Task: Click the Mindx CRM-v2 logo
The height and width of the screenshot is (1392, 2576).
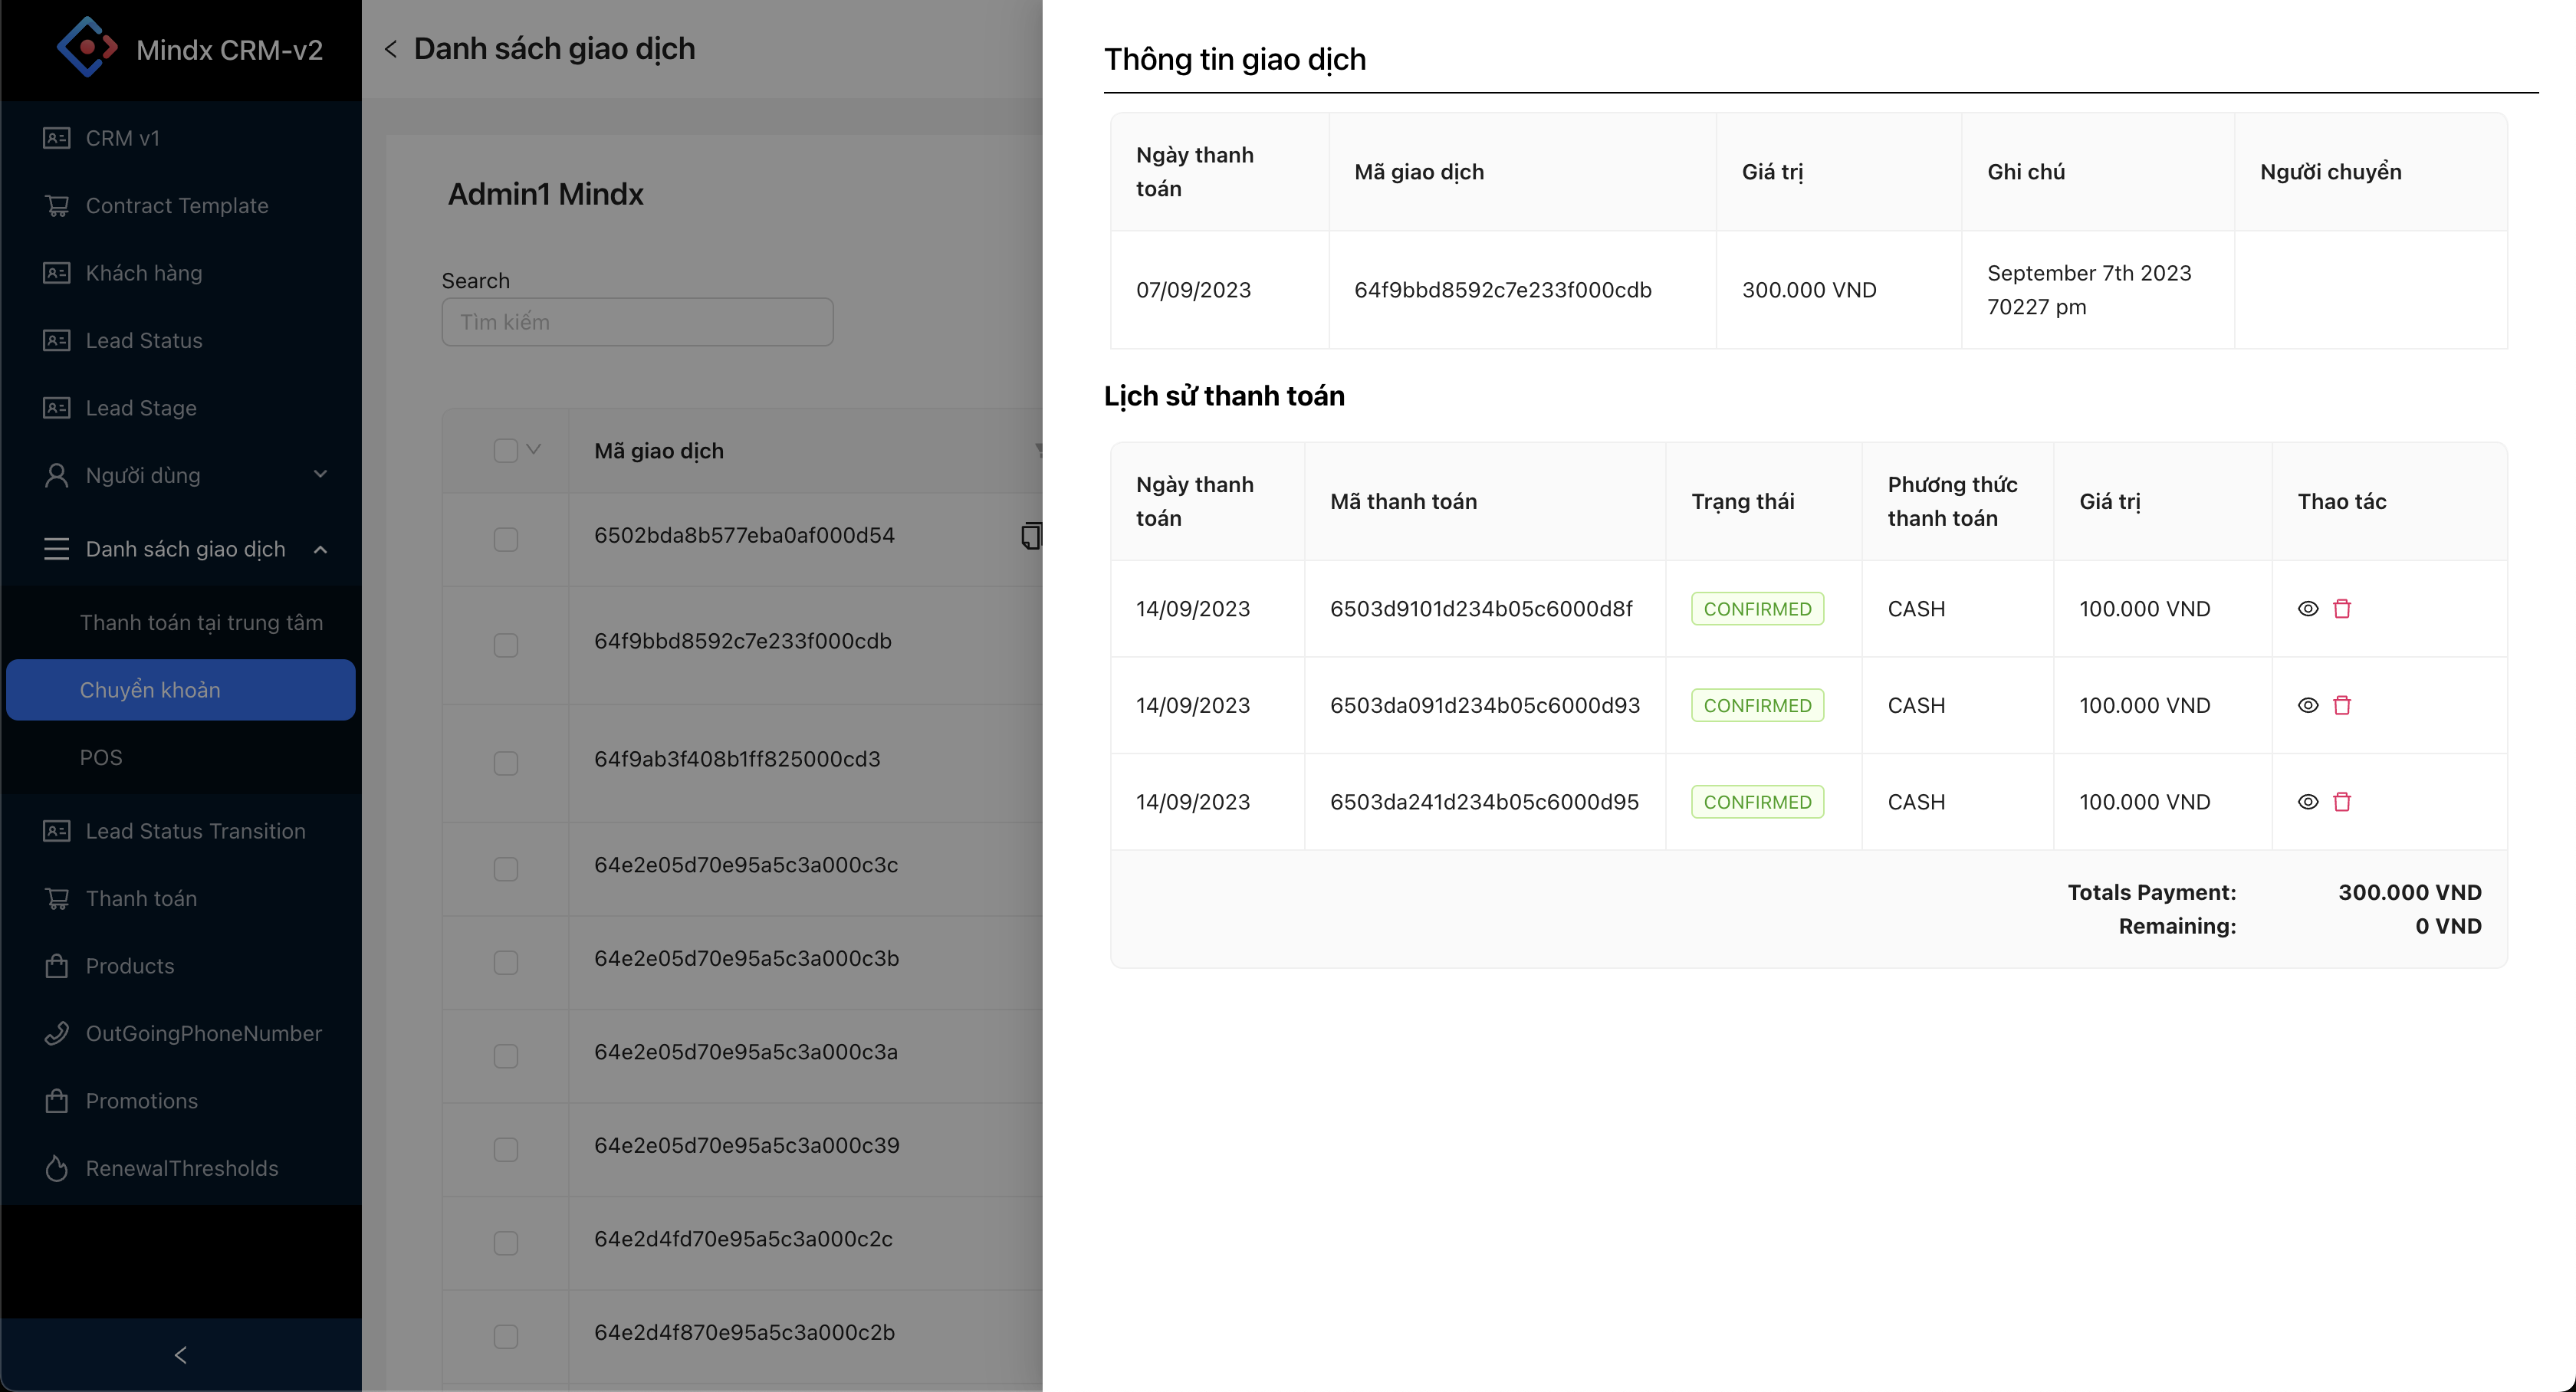Action: [x=88, y=47]
